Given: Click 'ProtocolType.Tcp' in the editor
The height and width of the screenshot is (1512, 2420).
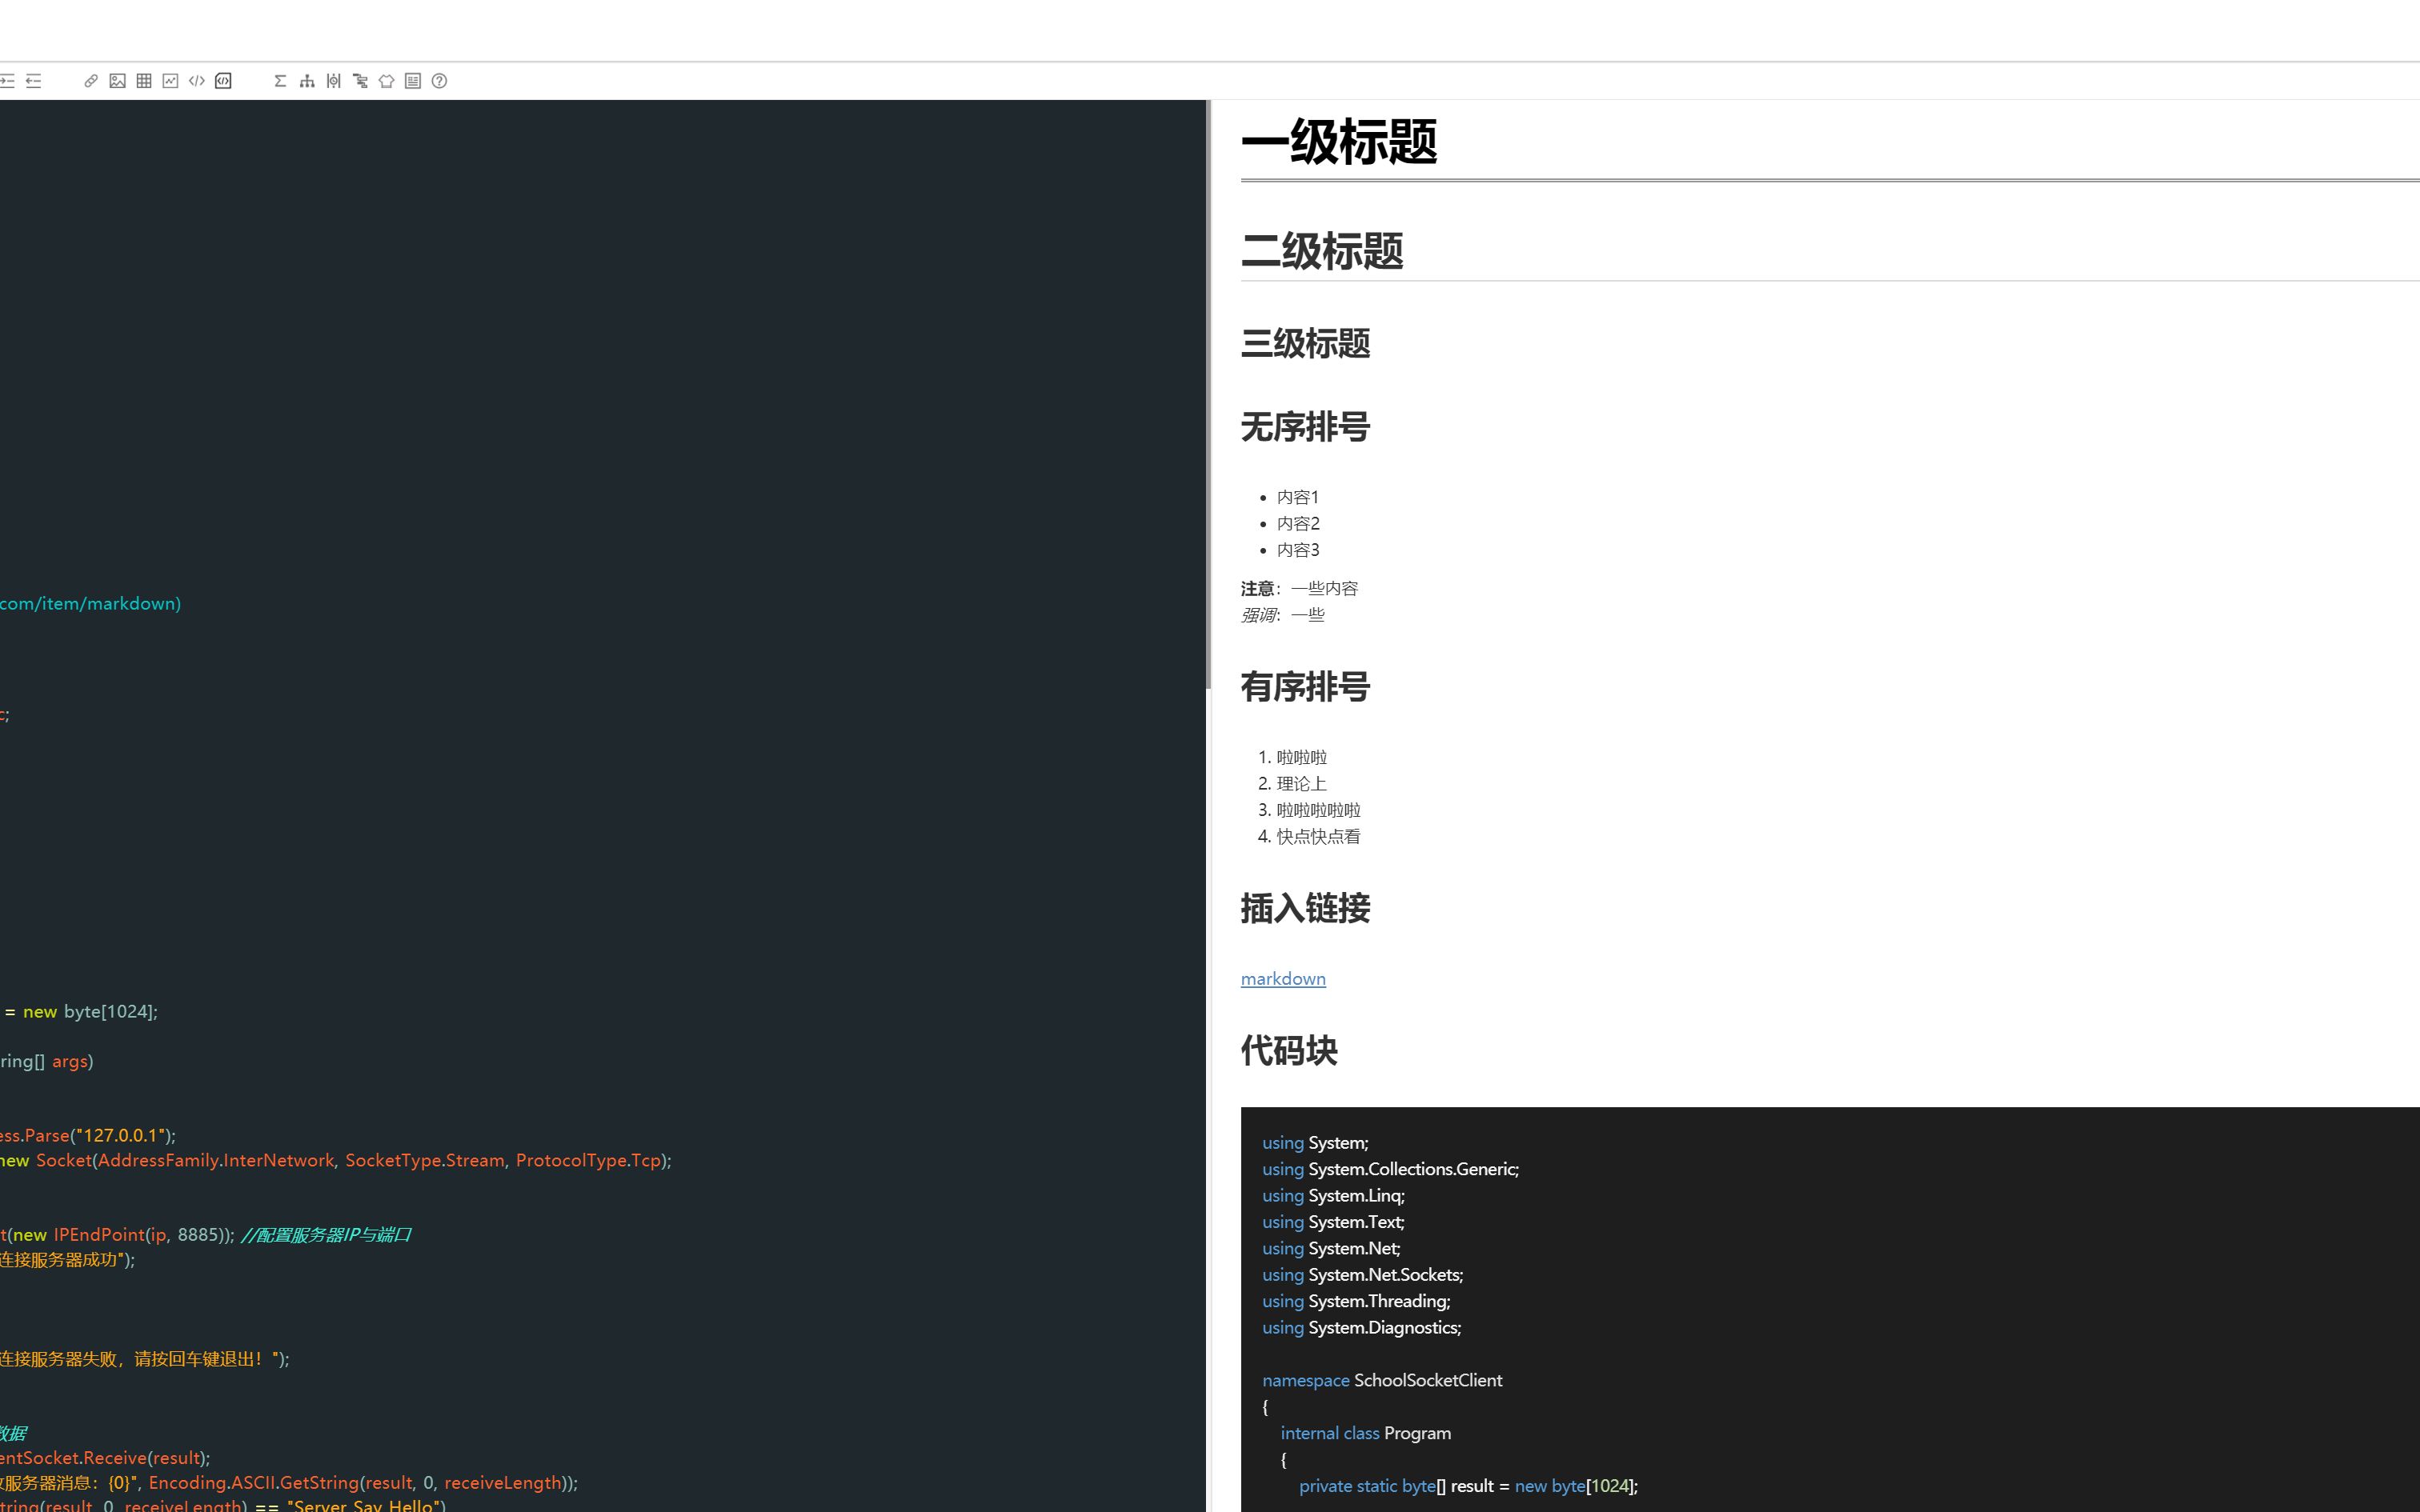Looking at the screenshot, I should (x=588, y=1161).
